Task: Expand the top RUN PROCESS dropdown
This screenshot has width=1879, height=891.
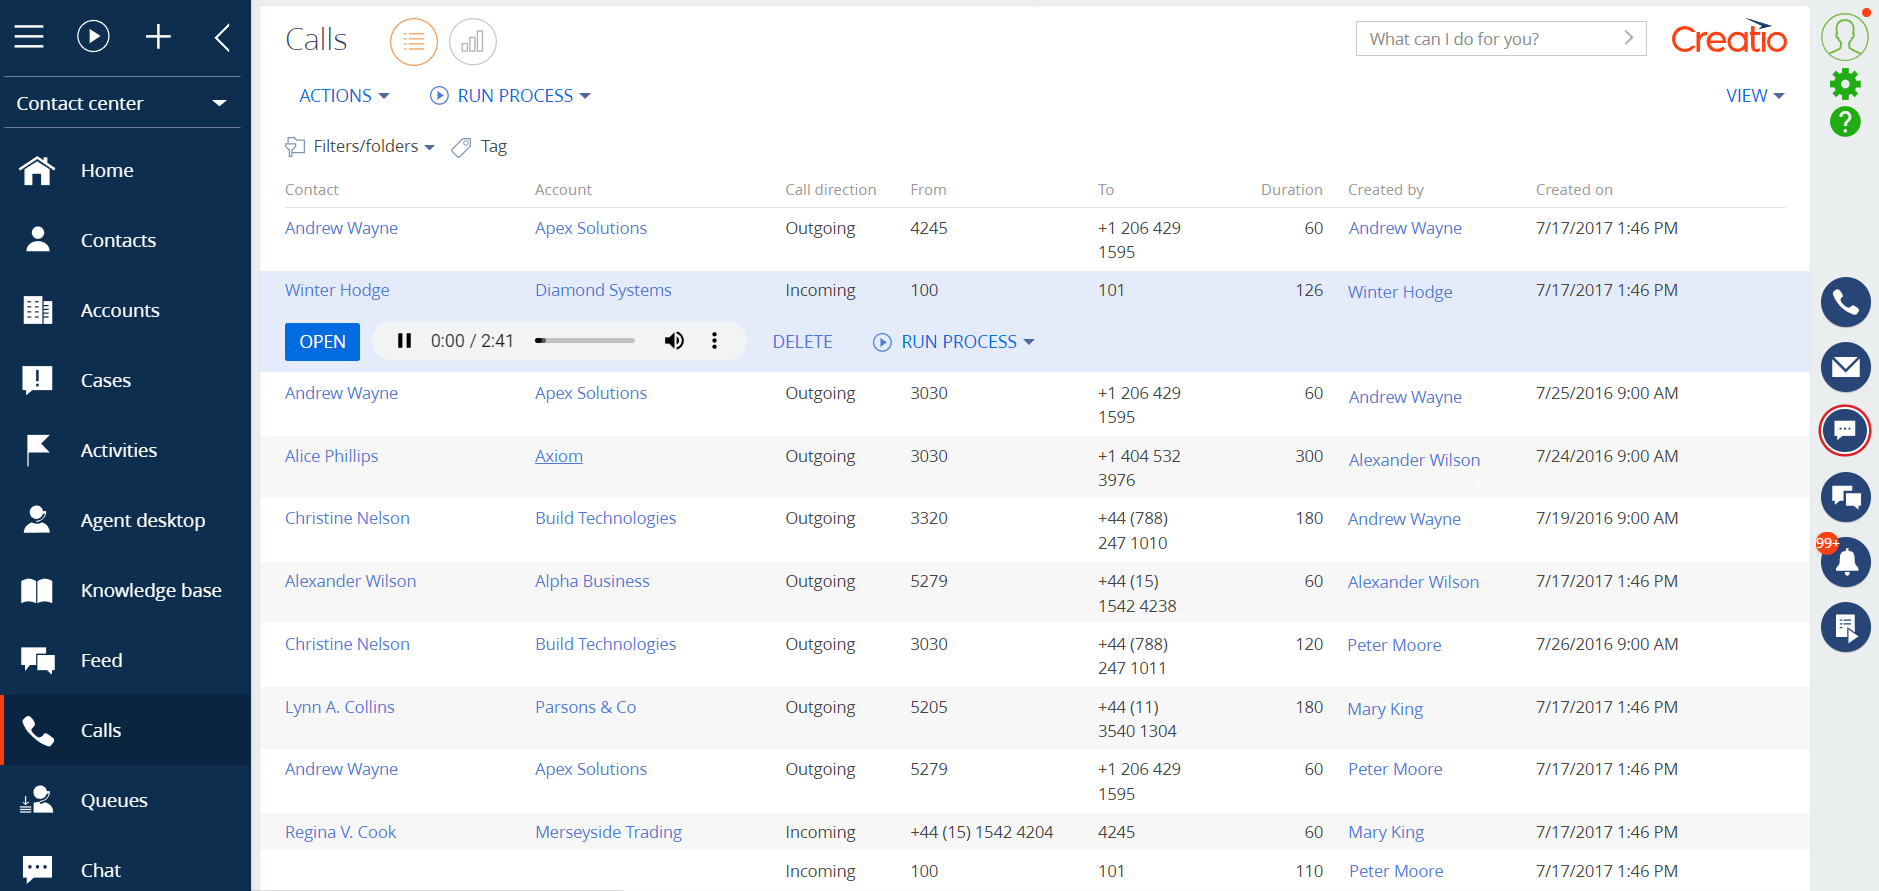Action: tap(510, 96)
